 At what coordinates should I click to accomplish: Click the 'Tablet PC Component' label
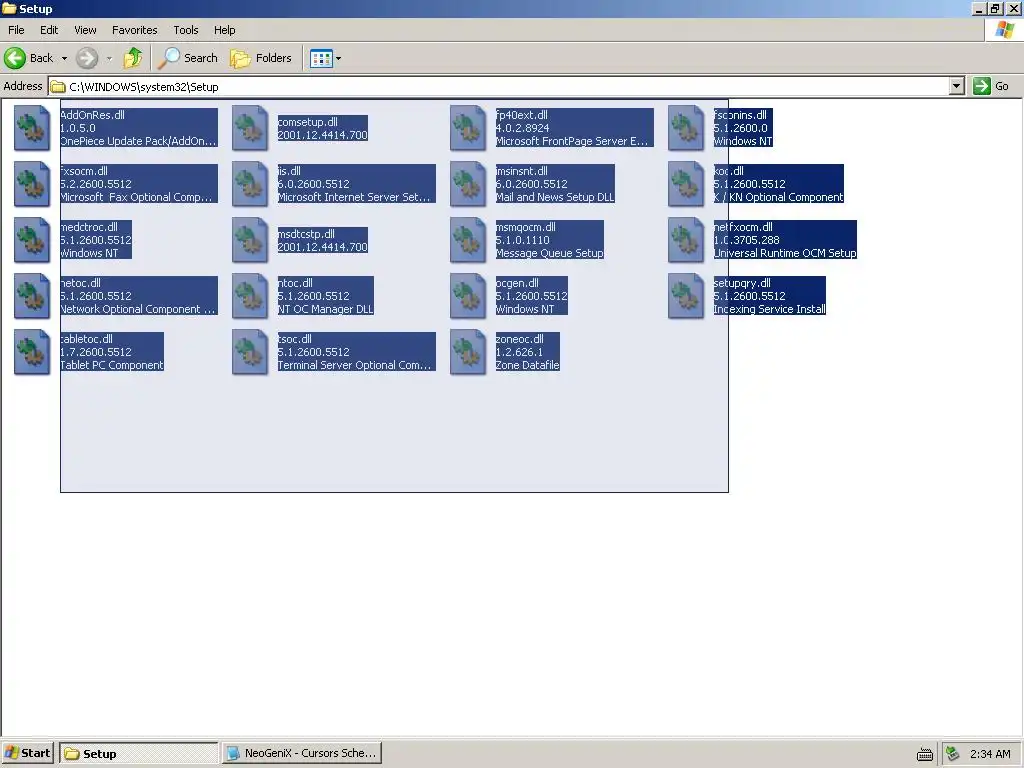pos(112,366)
